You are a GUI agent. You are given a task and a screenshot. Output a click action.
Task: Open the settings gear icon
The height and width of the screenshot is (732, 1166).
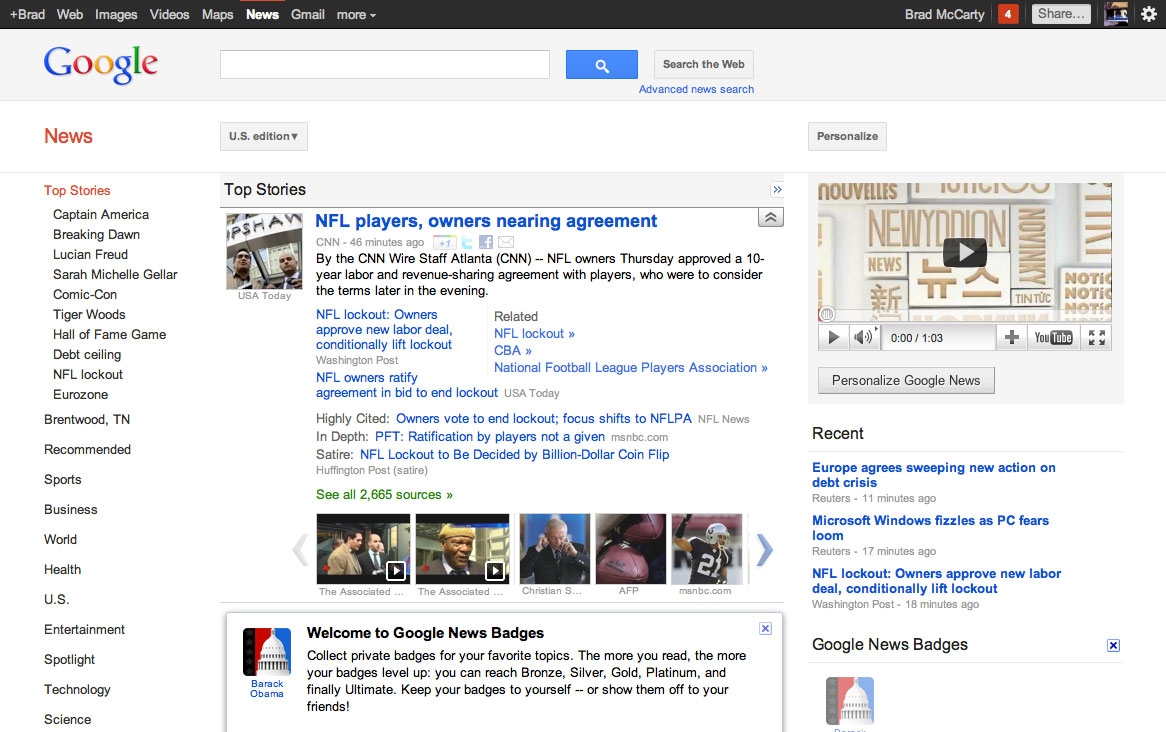pyautogui.click(x=1148, y=14)
